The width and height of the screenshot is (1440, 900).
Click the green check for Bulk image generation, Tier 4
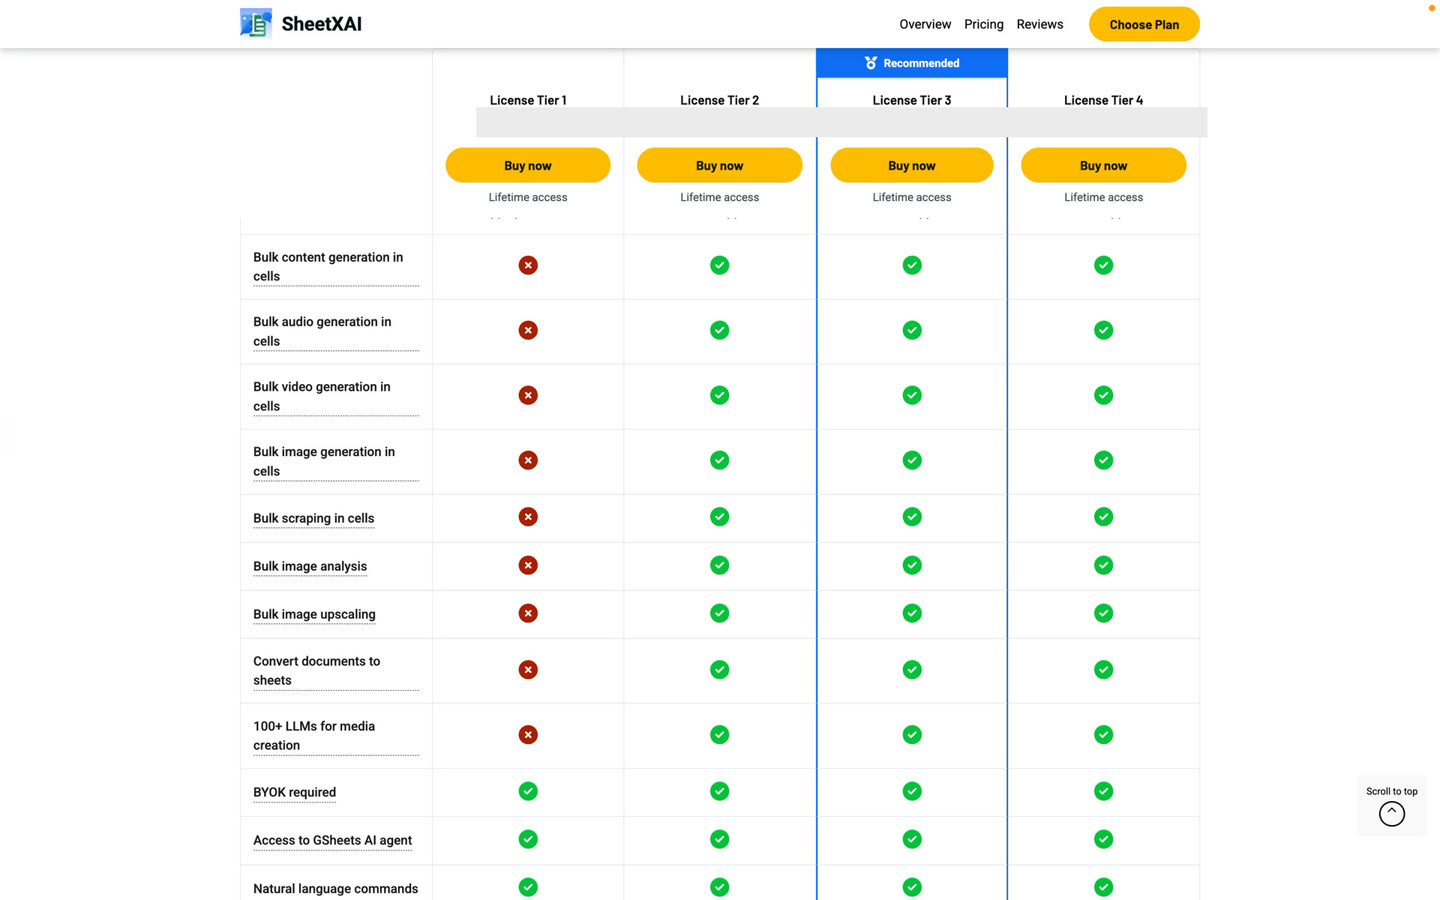[x=1103, y=460]
